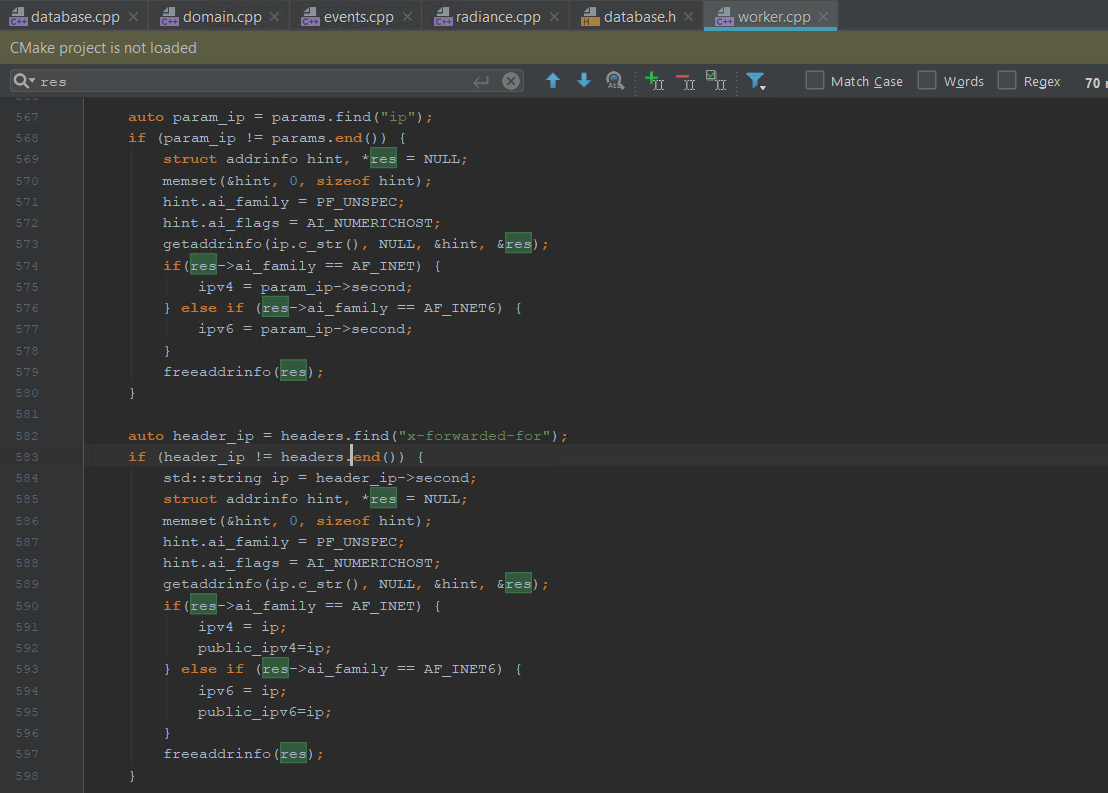This screenshot has height=793, width=1108.
Task: Click 'AF_INET6' on line 576
Action: (x=459, y=308)
